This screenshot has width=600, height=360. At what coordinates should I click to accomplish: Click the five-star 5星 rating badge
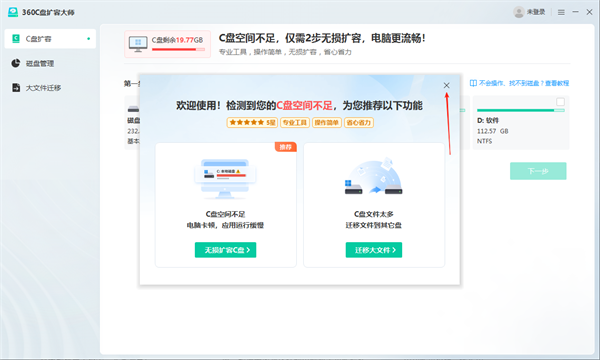[x=252, y=122]
